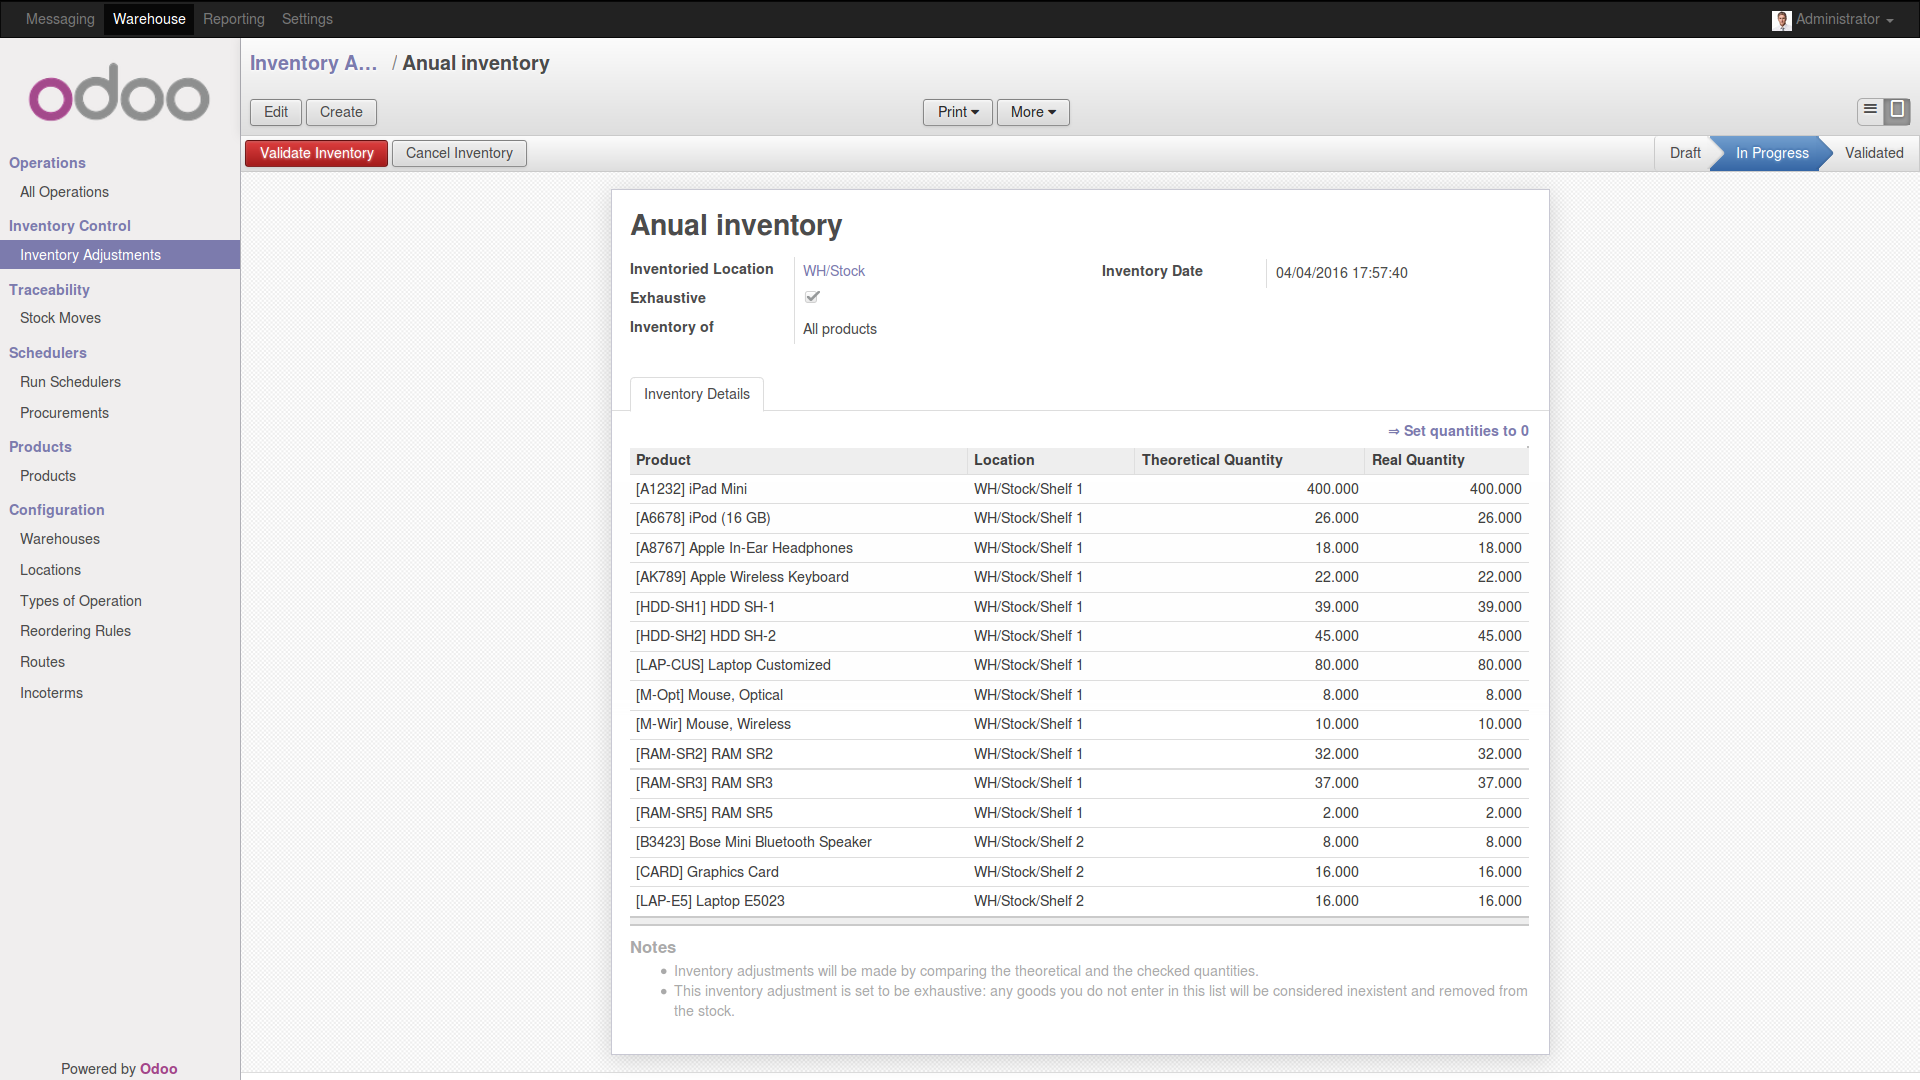The height and width of the screenshot is (1080, 1920).
Task: Select the Validated stage in the status bar
Action: point(1874,153)
